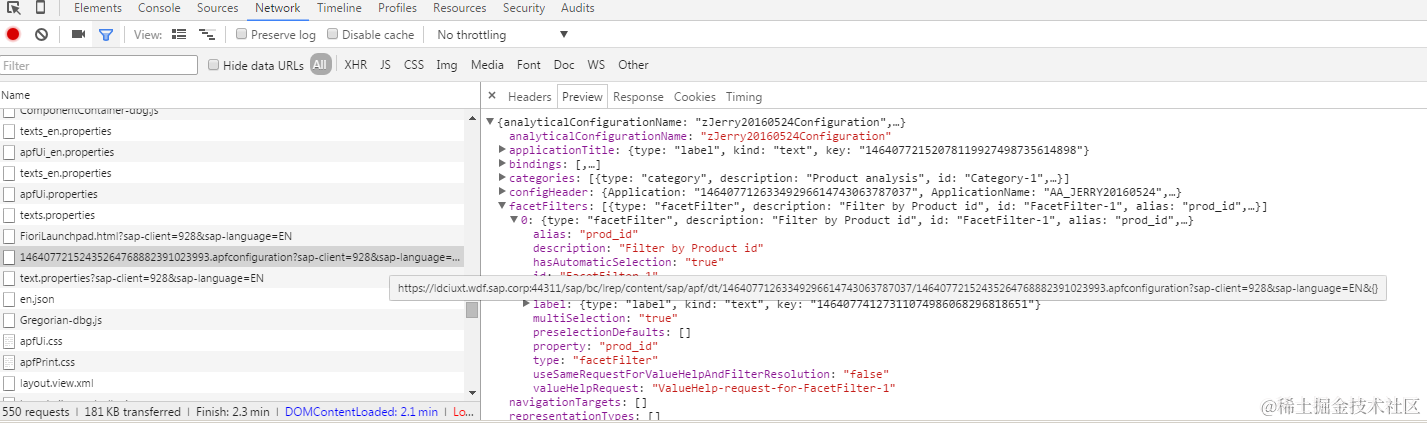
Task: Filter requests by Doc
Action: [x=564, y=65]
